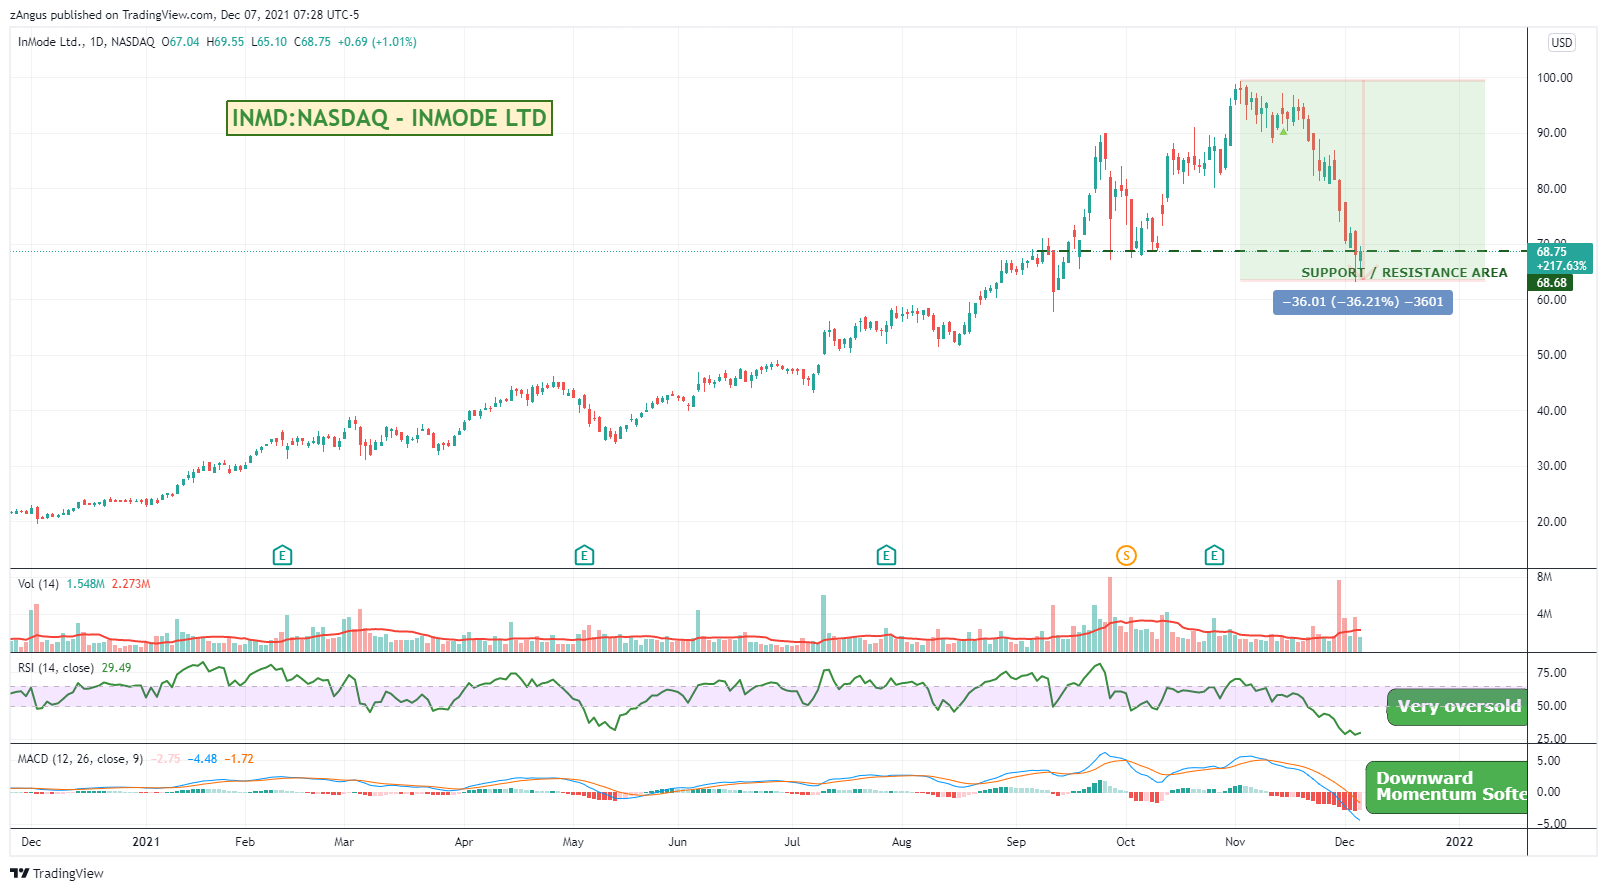Select the Downward Momentum annotation box
Image resolution: width=1607 pixels, height=891 pixels.
coord(1447,786)
